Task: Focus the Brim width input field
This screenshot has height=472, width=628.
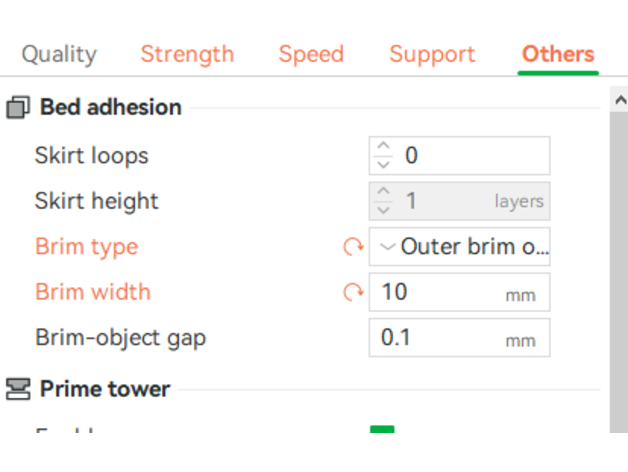Action: [x=440, y=292]
